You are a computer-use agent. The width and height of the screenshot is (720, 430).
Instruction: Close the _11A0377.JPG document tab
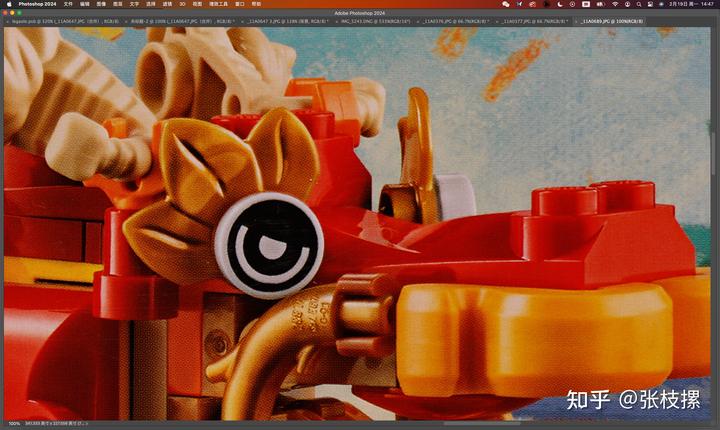(x=497, y=22)
